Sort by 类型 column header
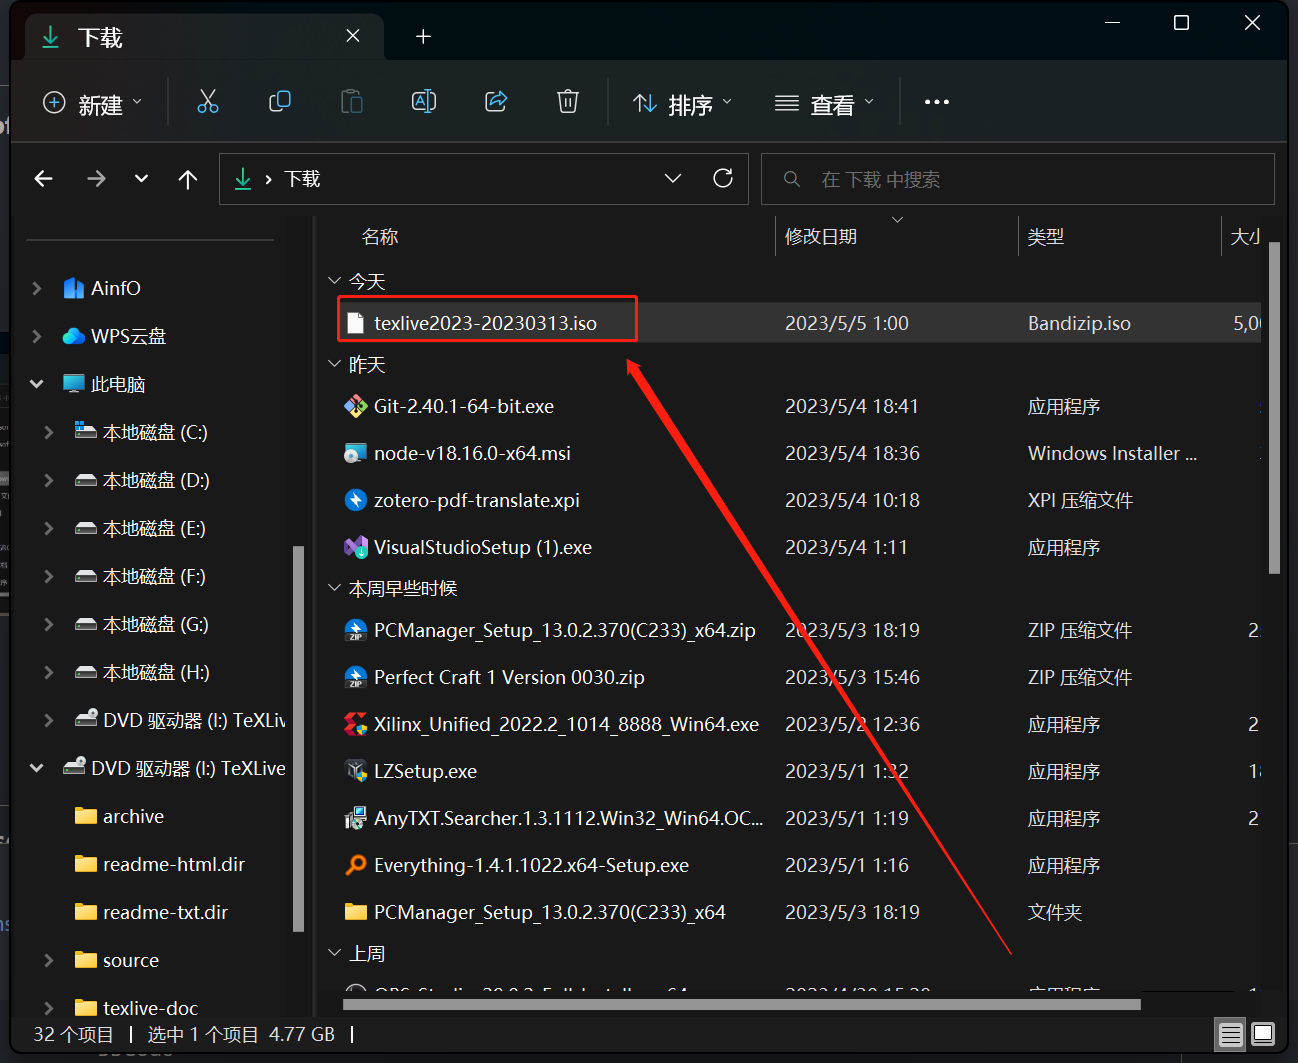Screen dimensions: 1298x1063 (x=1046, y=237)
